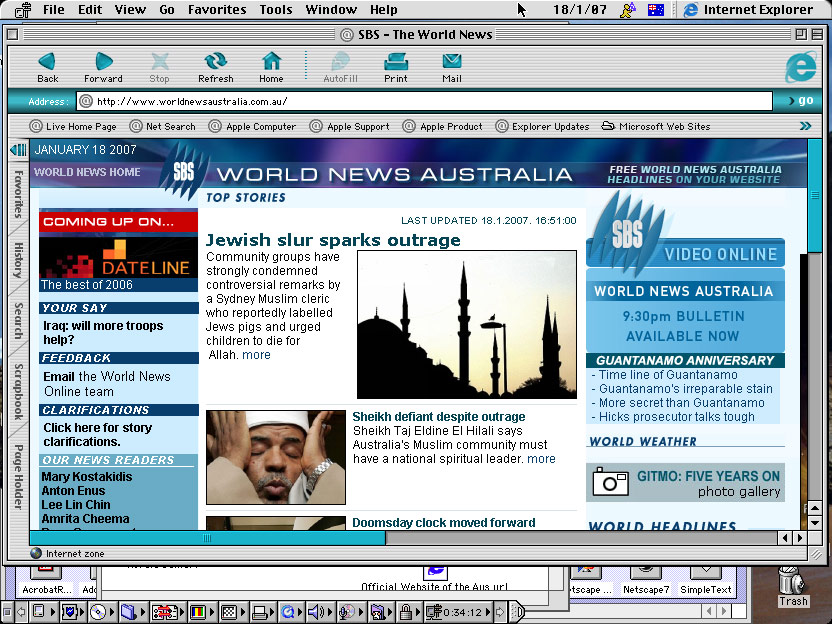This screenshot has width=832, height=624.
Task: Open the View menu
Action: pos(130,10)
